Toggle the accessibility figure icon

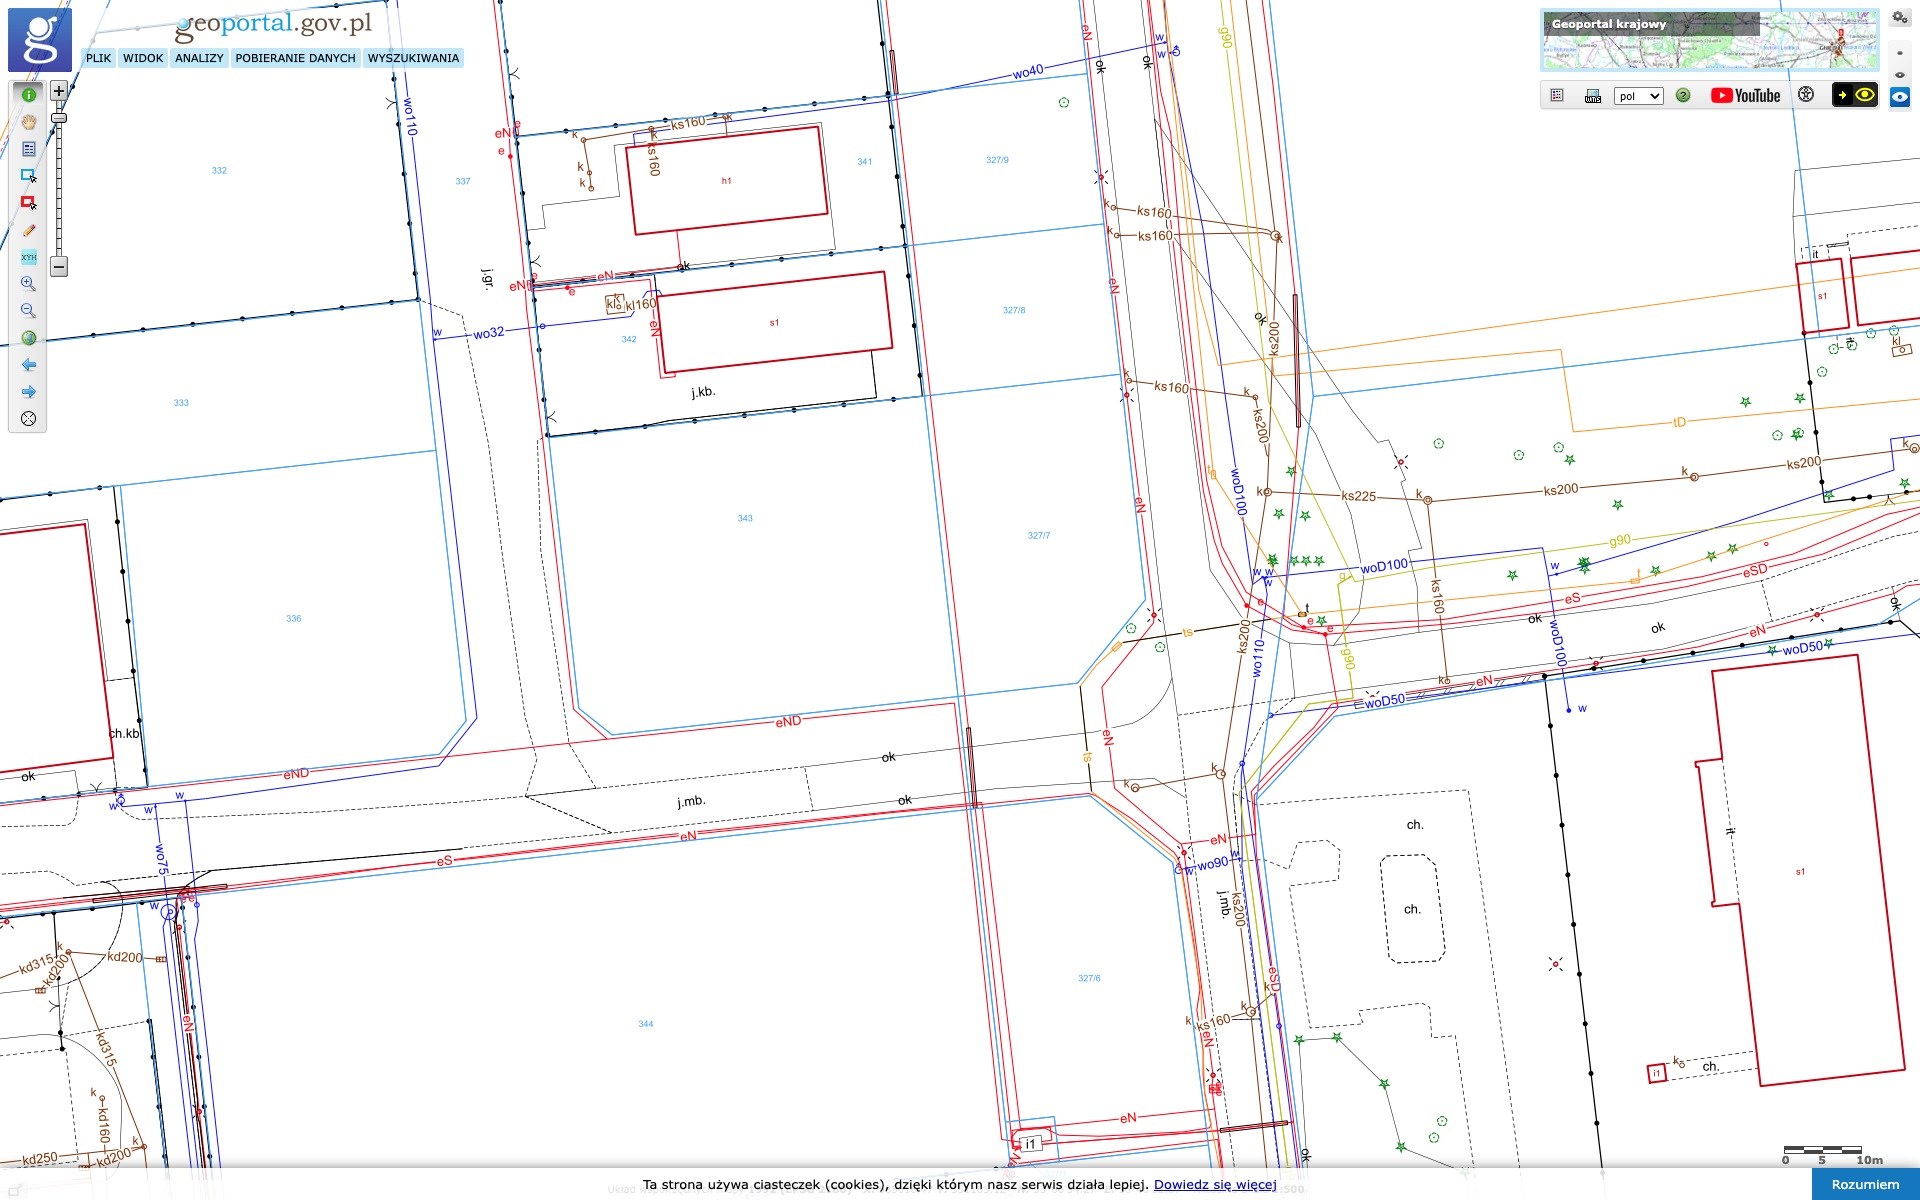(1806, 95)
